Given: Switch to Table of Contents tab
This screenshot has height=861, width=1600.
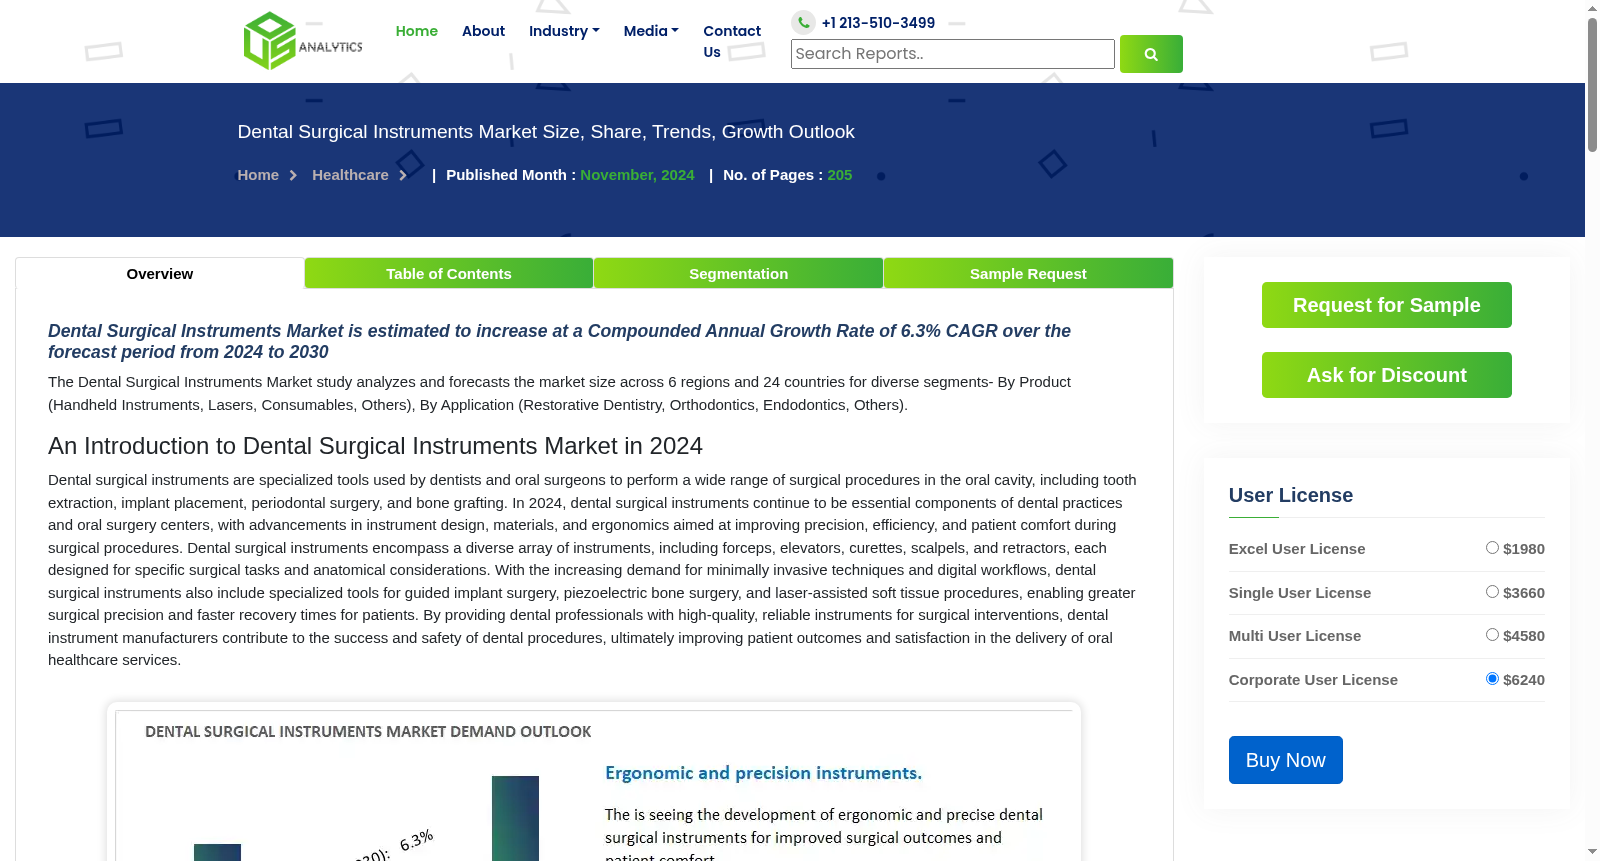Looking at the screenshot, I should tap(449, 274).
